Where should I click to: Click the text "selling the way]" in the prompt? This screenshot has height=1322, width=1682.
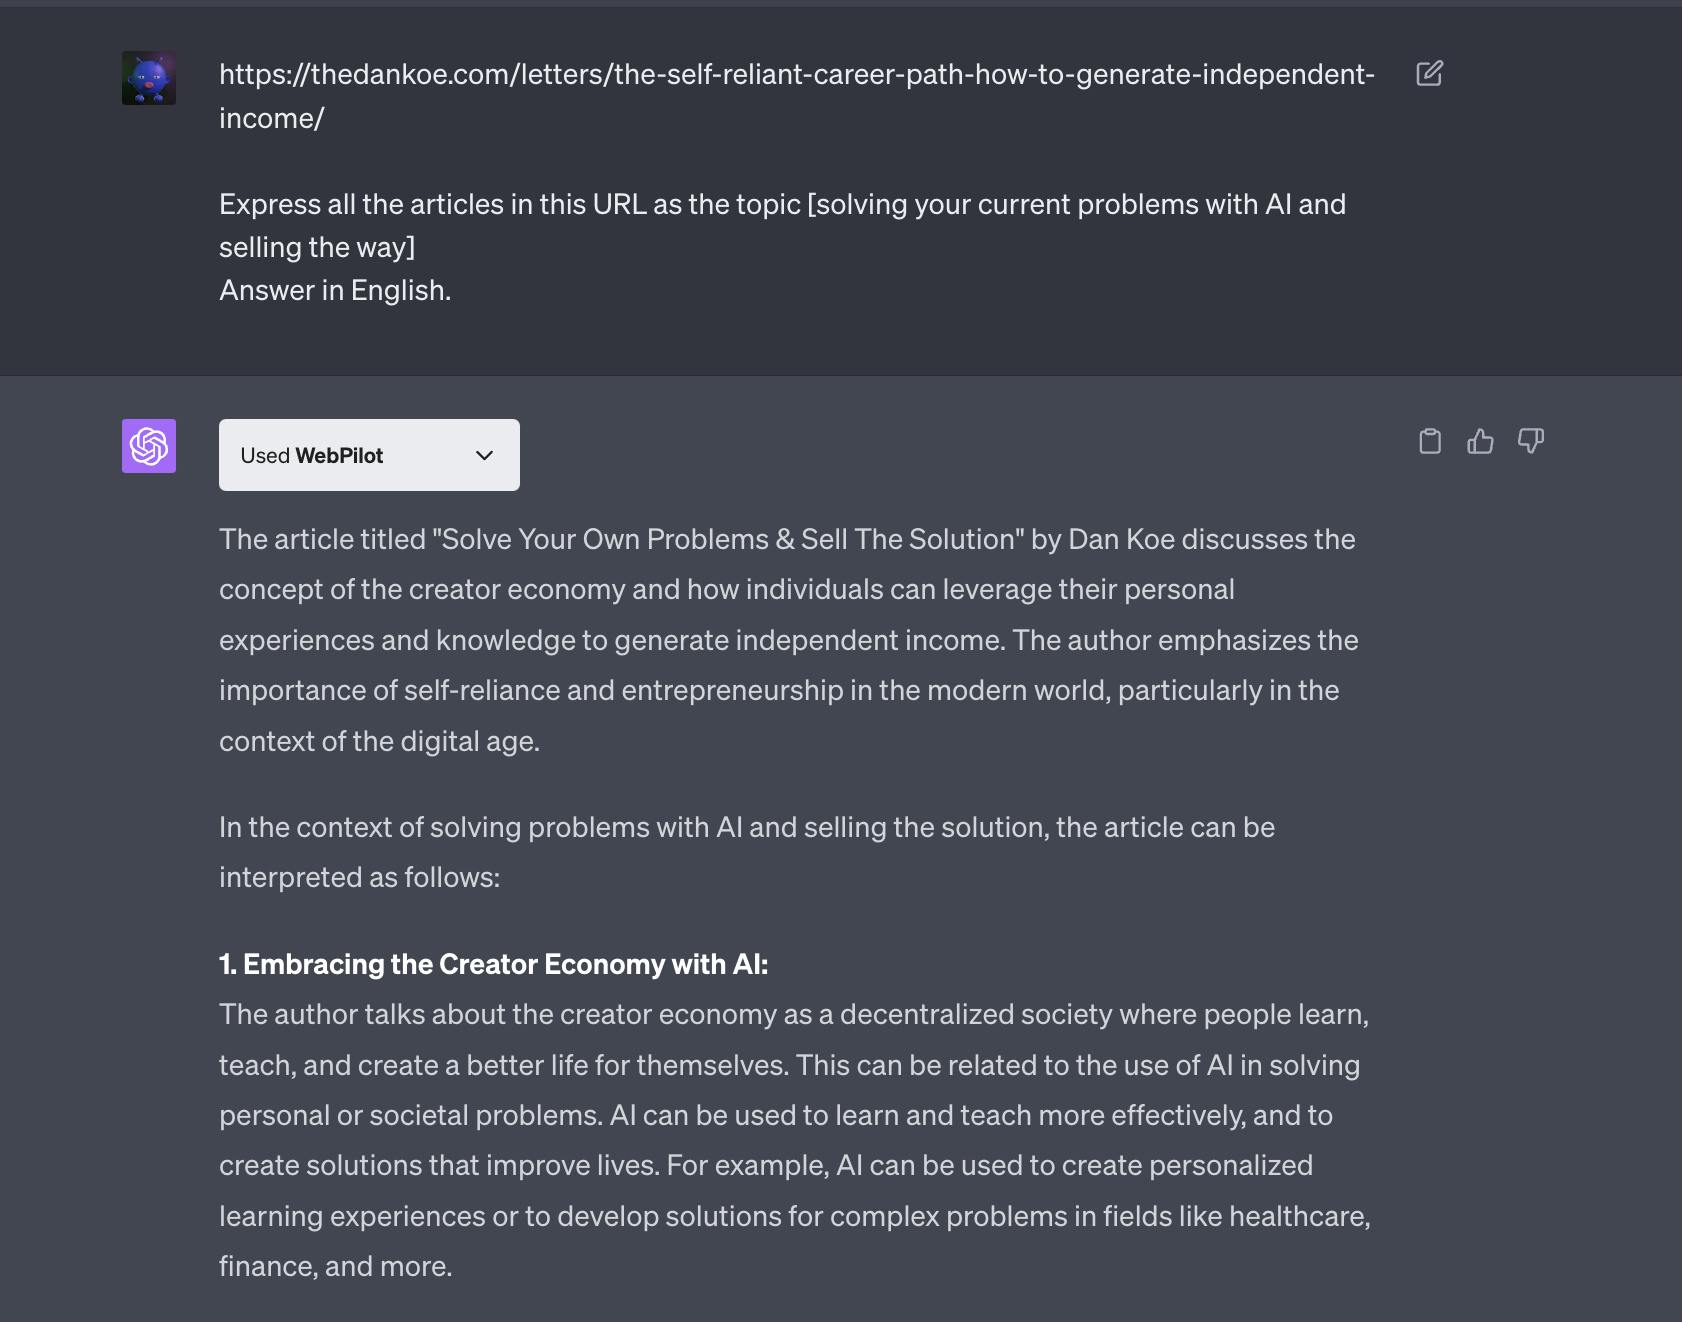point(316,247)
